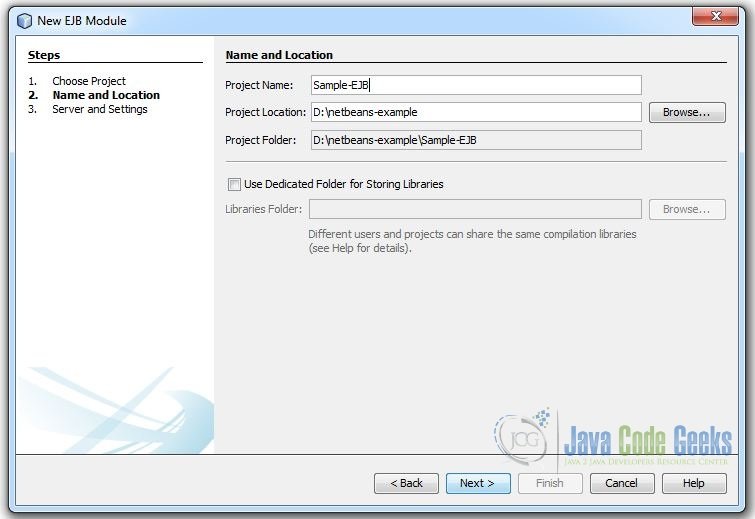The image size is (755, 519).
Task: Click the Finish button
Action: [x=550, y=483]
